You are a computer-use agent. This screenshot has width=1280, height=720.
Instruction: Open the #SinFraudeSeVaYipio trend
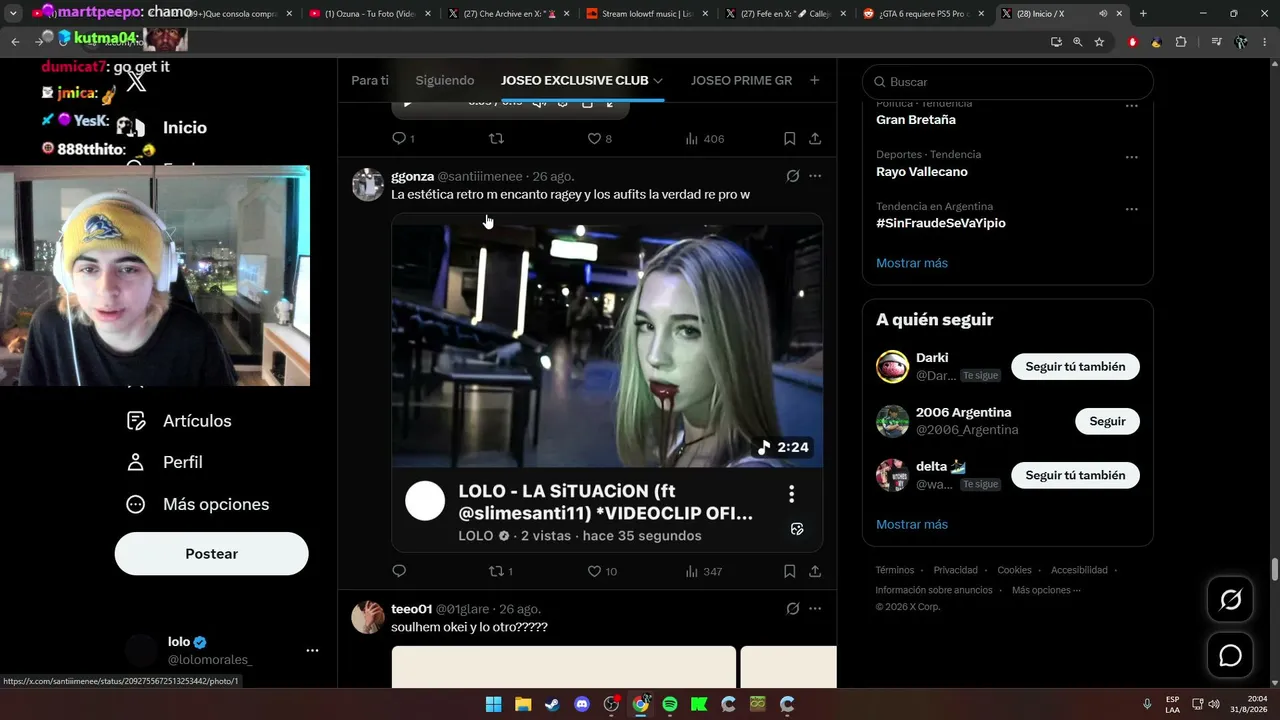(x=941, y=223)
